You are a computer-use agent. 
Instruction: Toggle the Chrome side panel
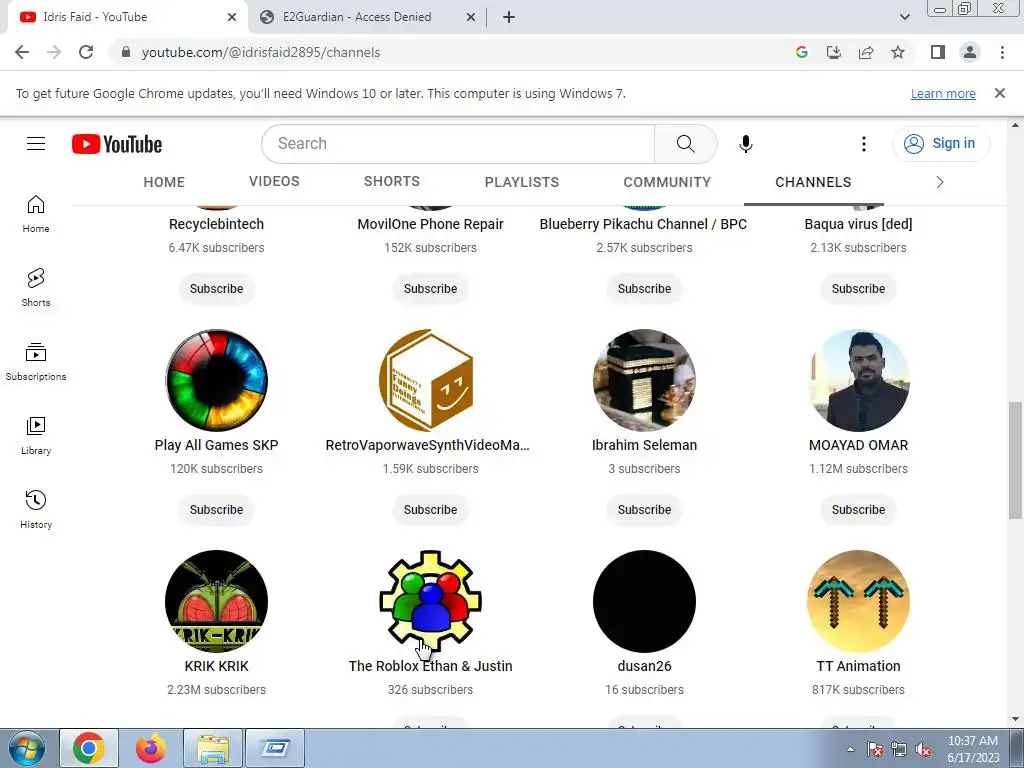point(938,52)
